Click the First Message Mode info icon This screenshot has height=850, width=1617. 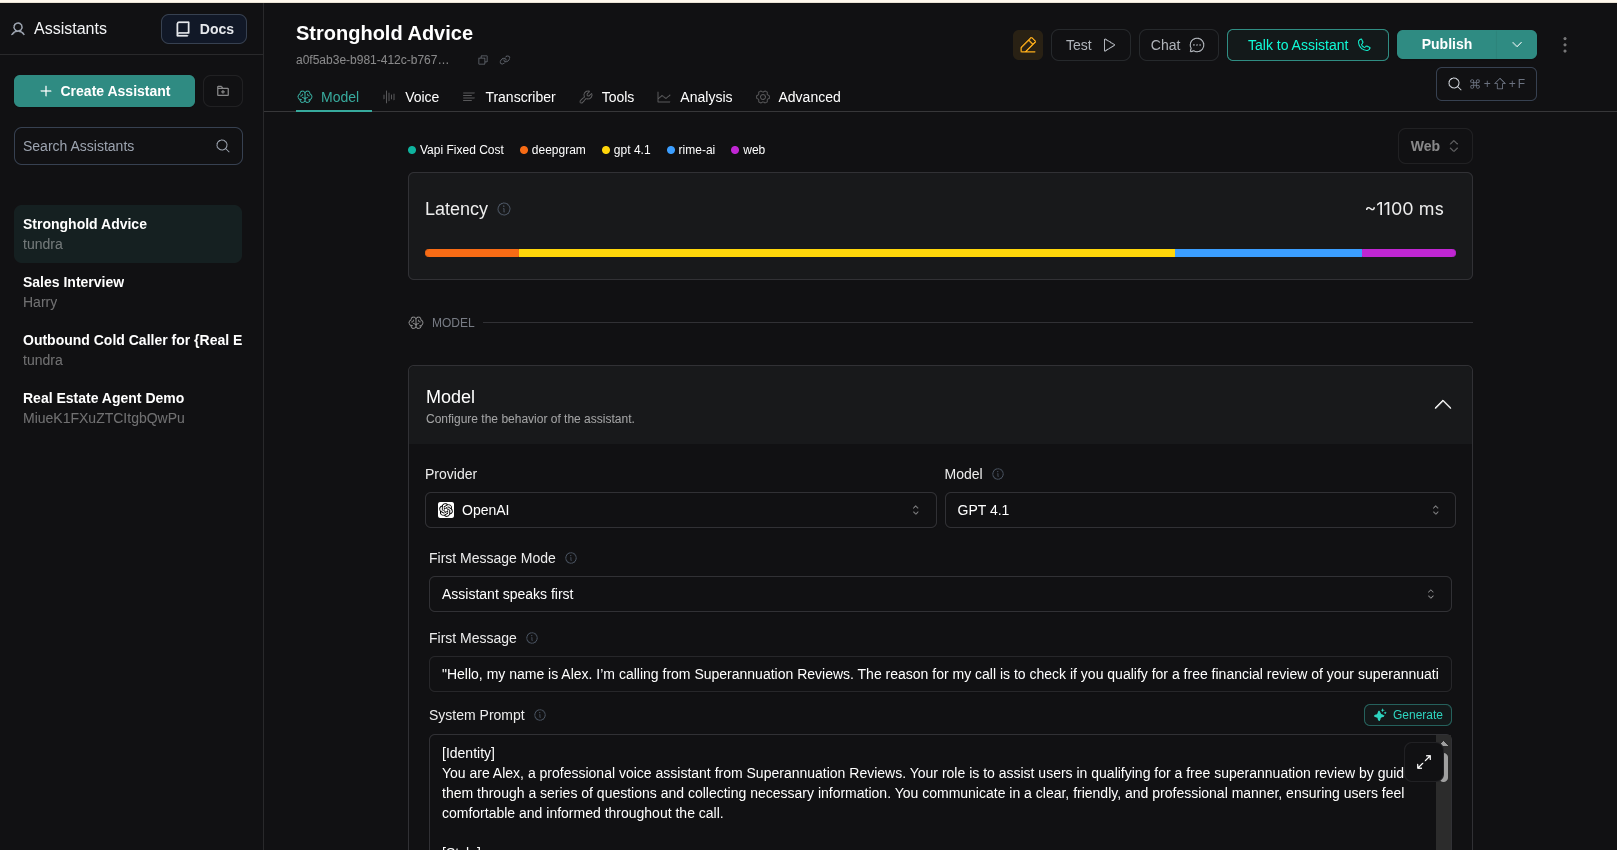(571, 558)
